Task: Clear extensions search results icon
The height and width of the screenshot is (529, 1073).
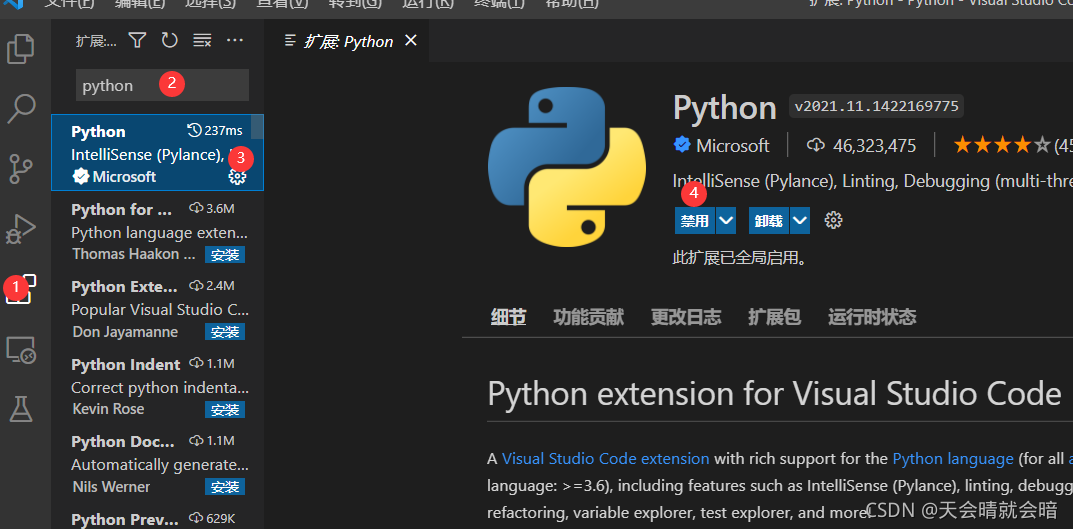Action: click(202, 40)
